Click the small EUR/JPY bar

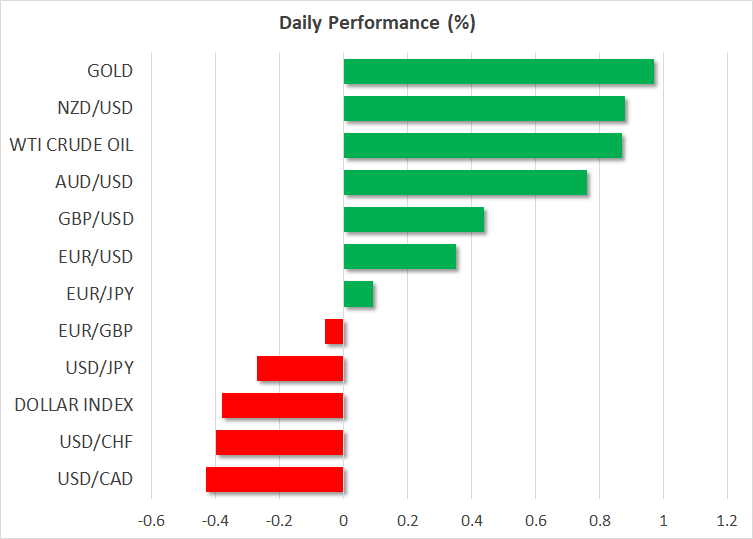[x=358, y=294]
